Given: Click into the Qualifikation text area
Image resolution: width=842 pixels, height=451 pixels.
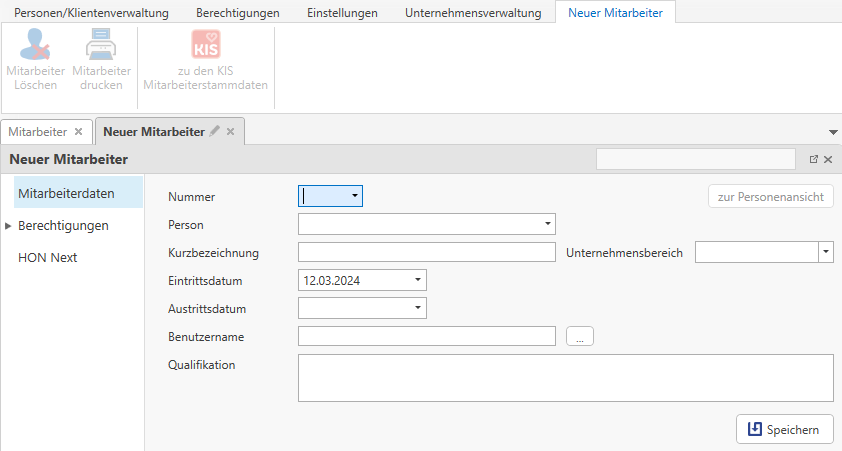Looking at the screenshot, I should [565, 377].
